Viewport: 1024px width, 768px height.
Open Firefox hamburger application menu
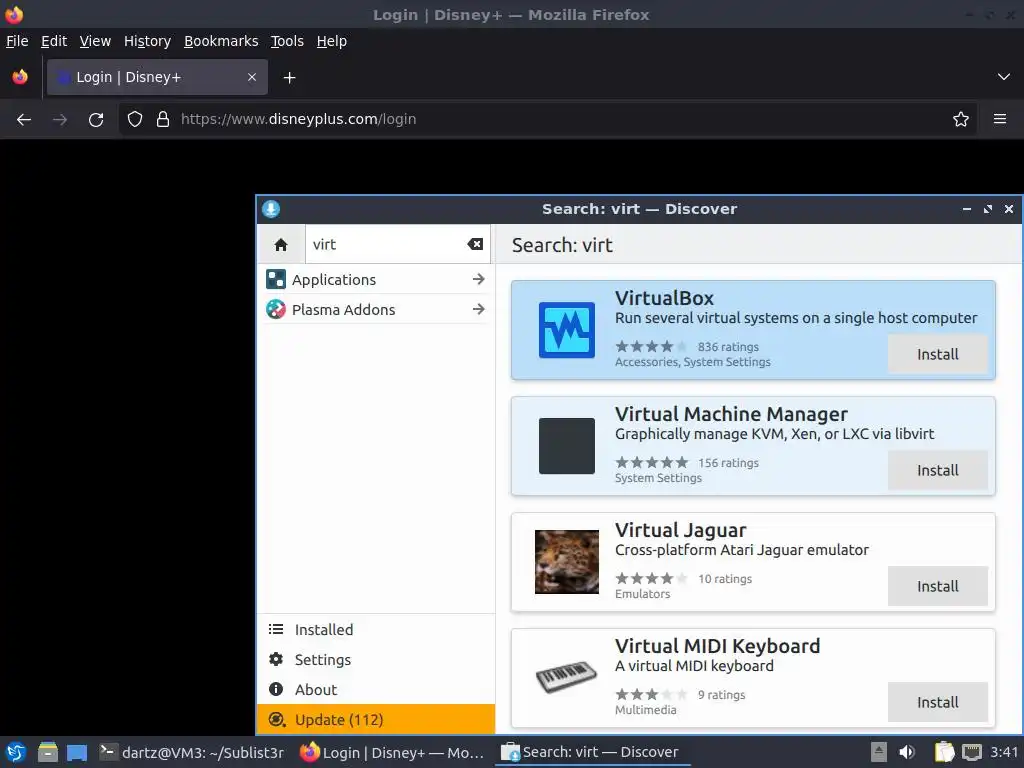[999, 119]
